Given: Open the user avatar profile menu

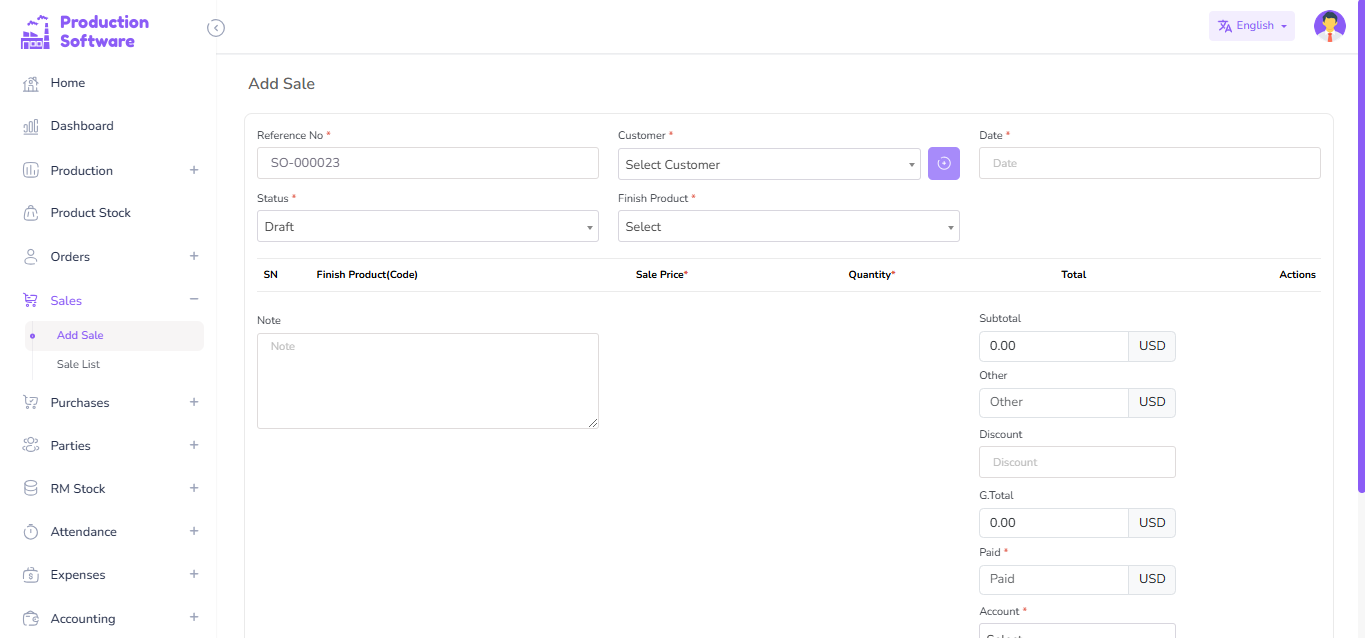Looking at the screenshot, I should [1329, 26].
